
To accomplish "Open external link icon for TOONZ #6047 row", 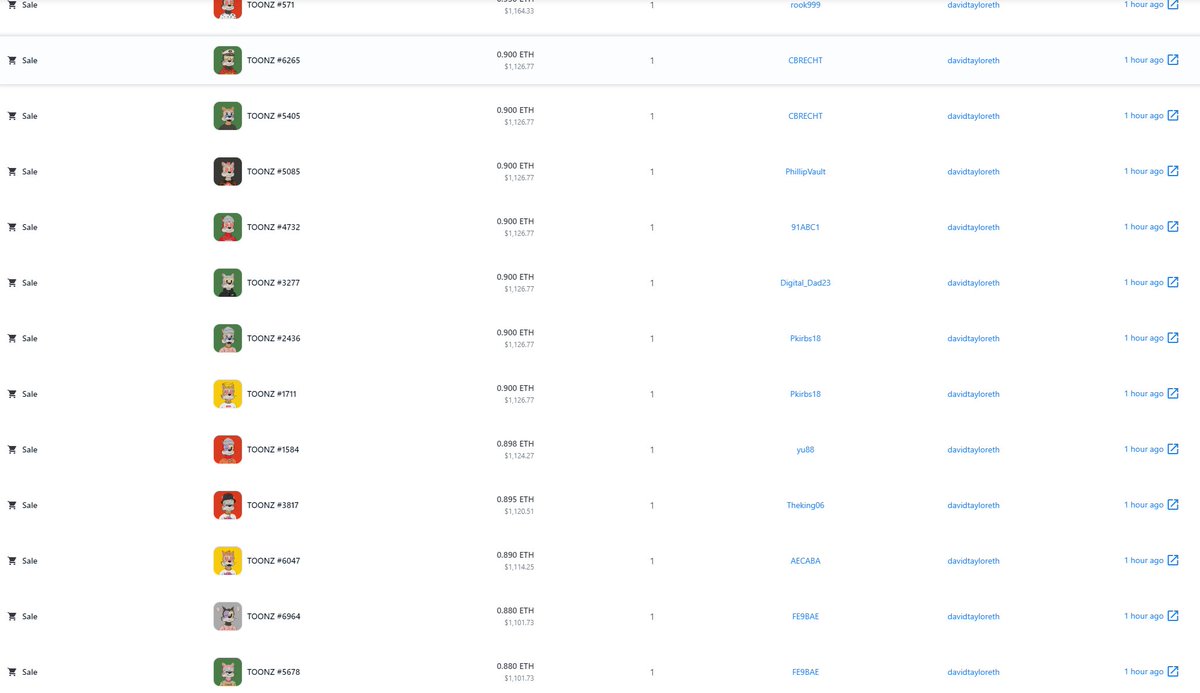I will coord(1173,560).
